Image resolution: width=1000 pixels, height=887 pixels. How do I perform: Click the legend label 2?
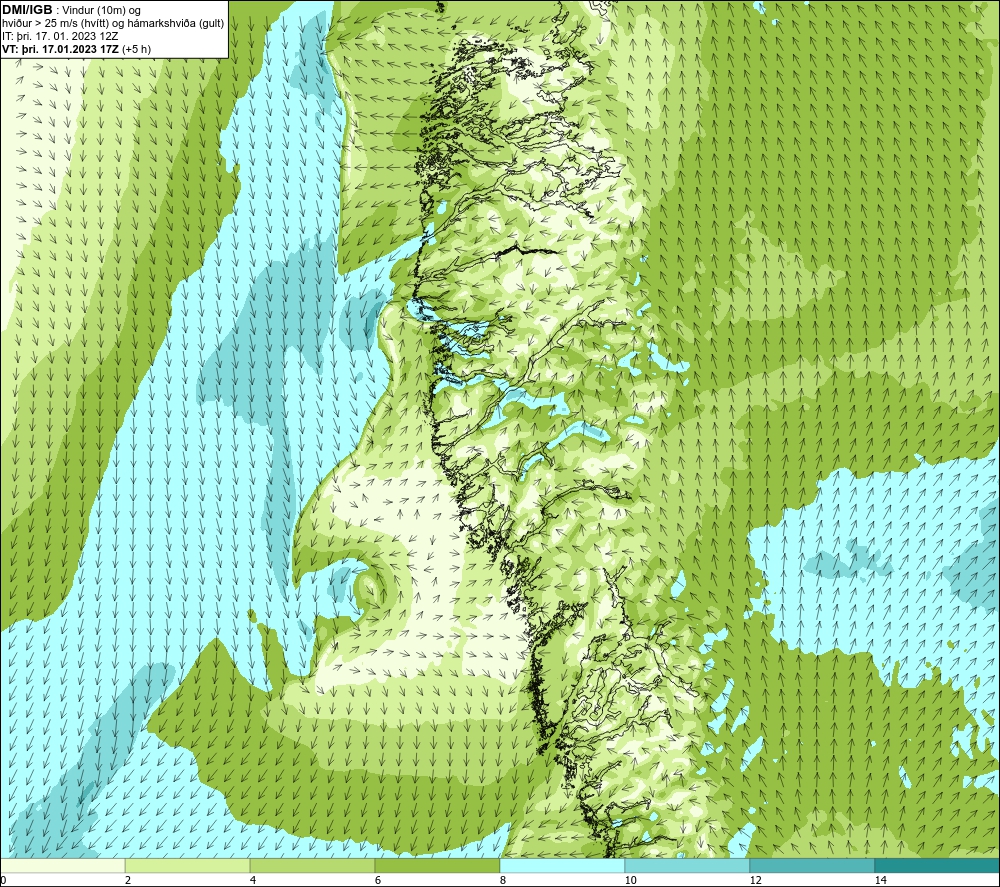click(128, 880)
